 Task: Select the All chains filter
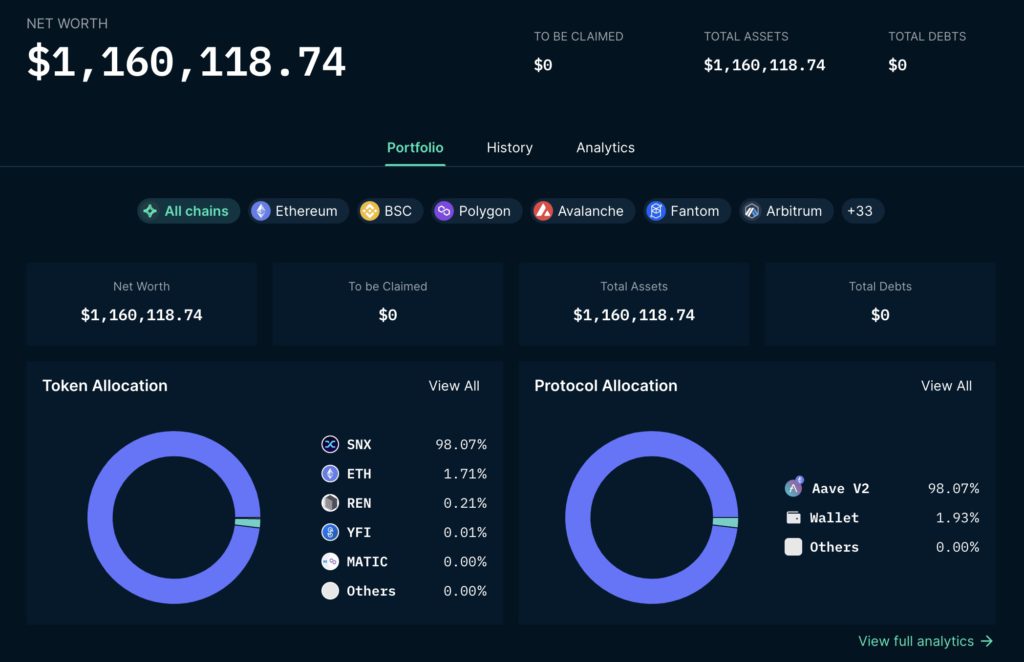(188, 211)
